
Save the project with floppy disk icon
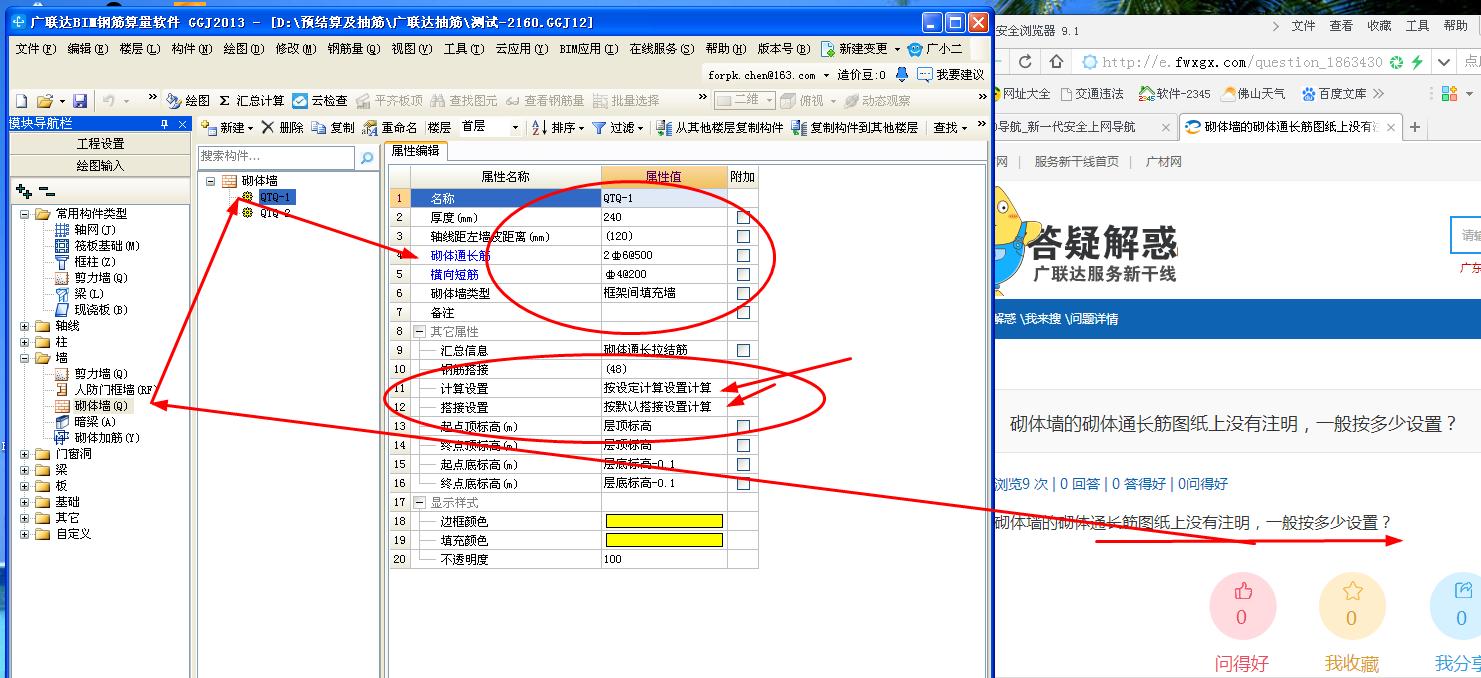click(80, 101)
